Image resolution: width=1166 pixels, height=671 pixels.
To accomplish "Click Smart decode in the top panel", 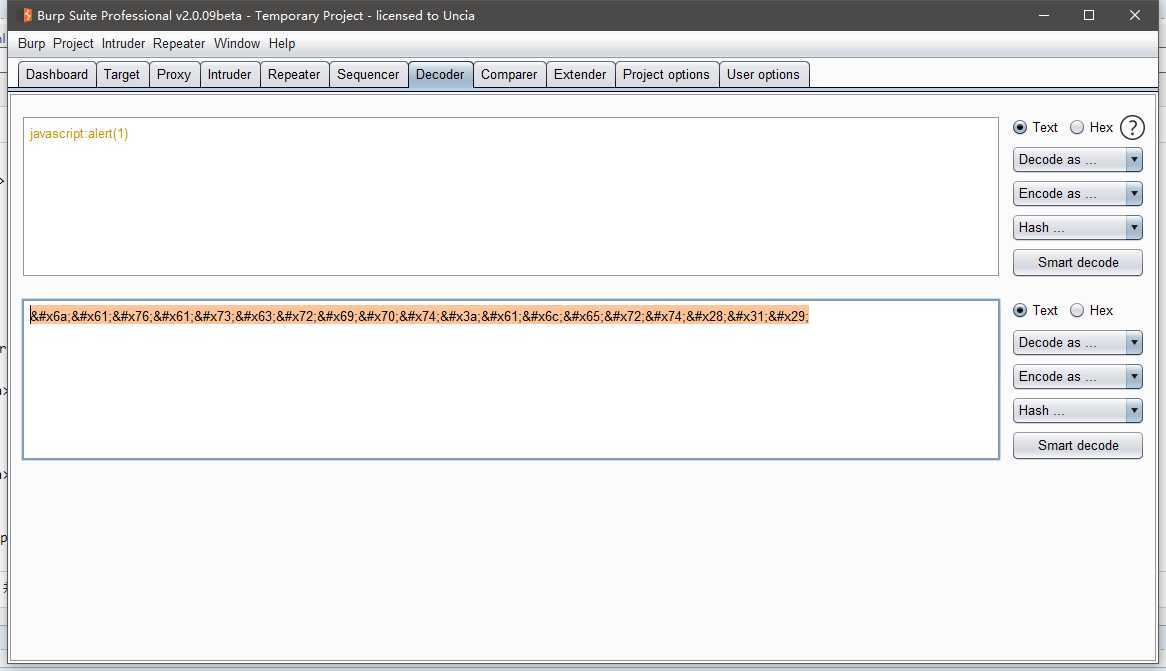I will (1078, 263).
